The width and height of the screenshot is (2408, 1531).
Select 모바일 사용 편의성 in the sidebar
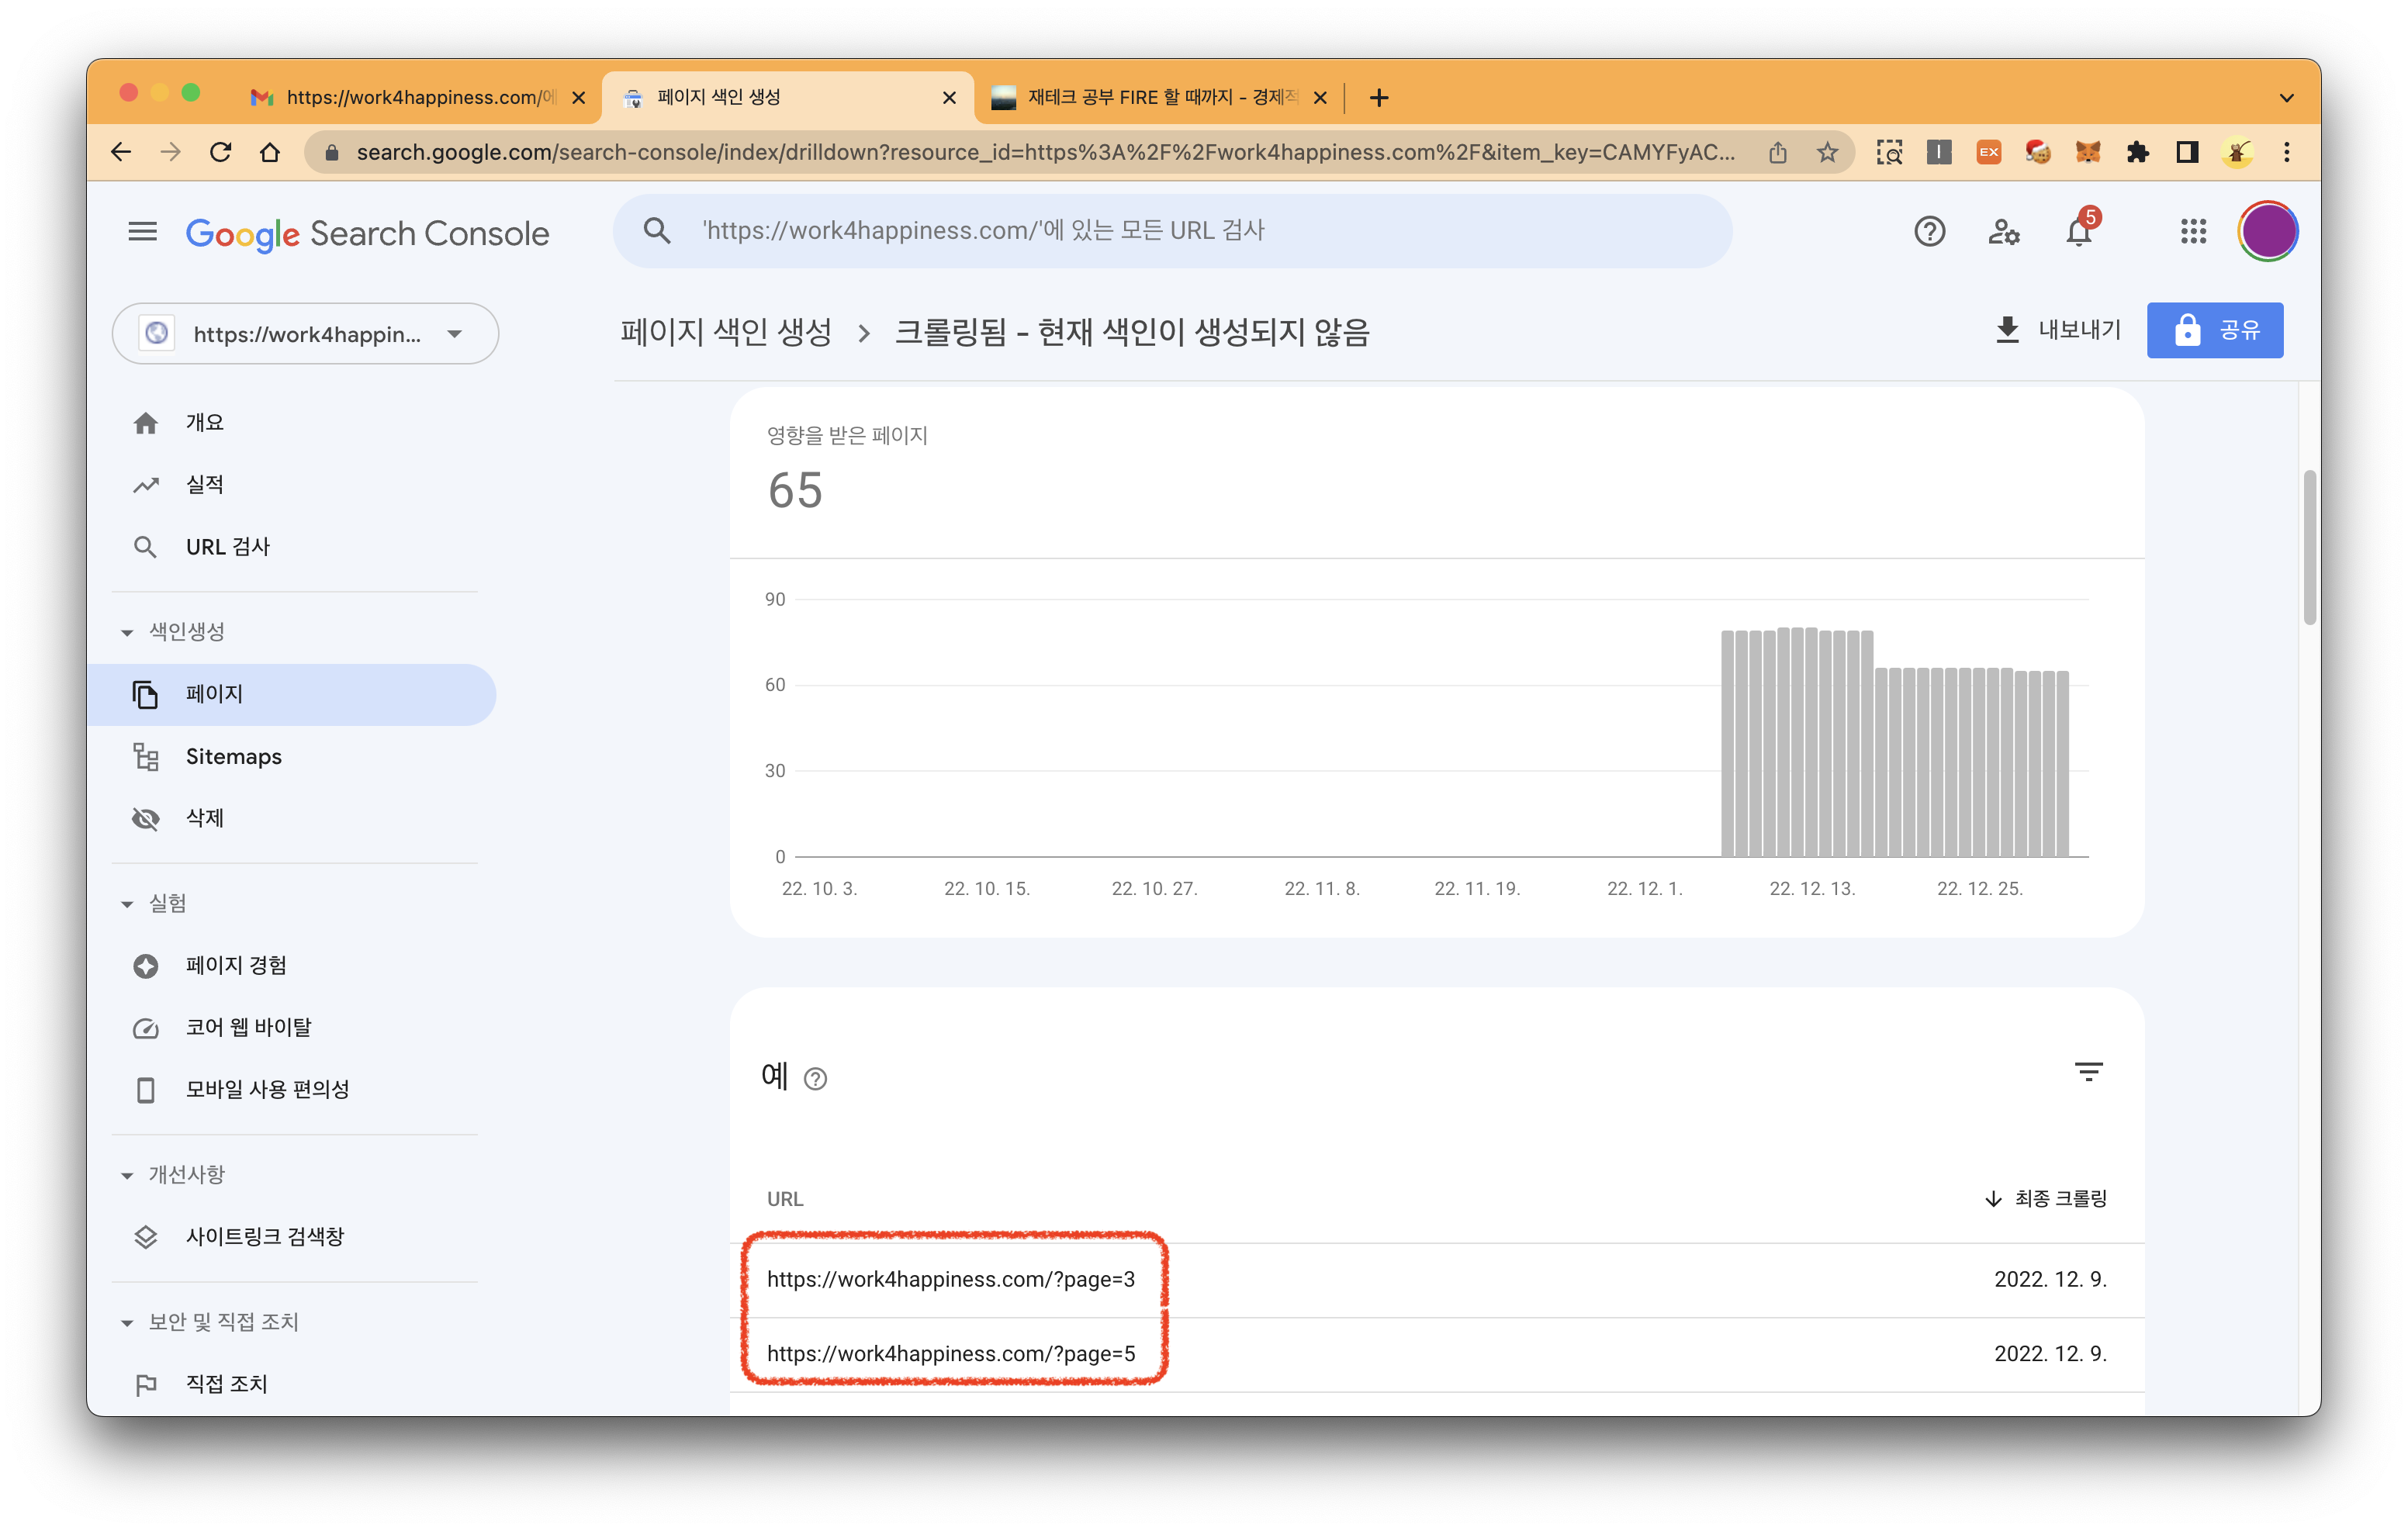pyautogui.click(x=267, y=1089)
